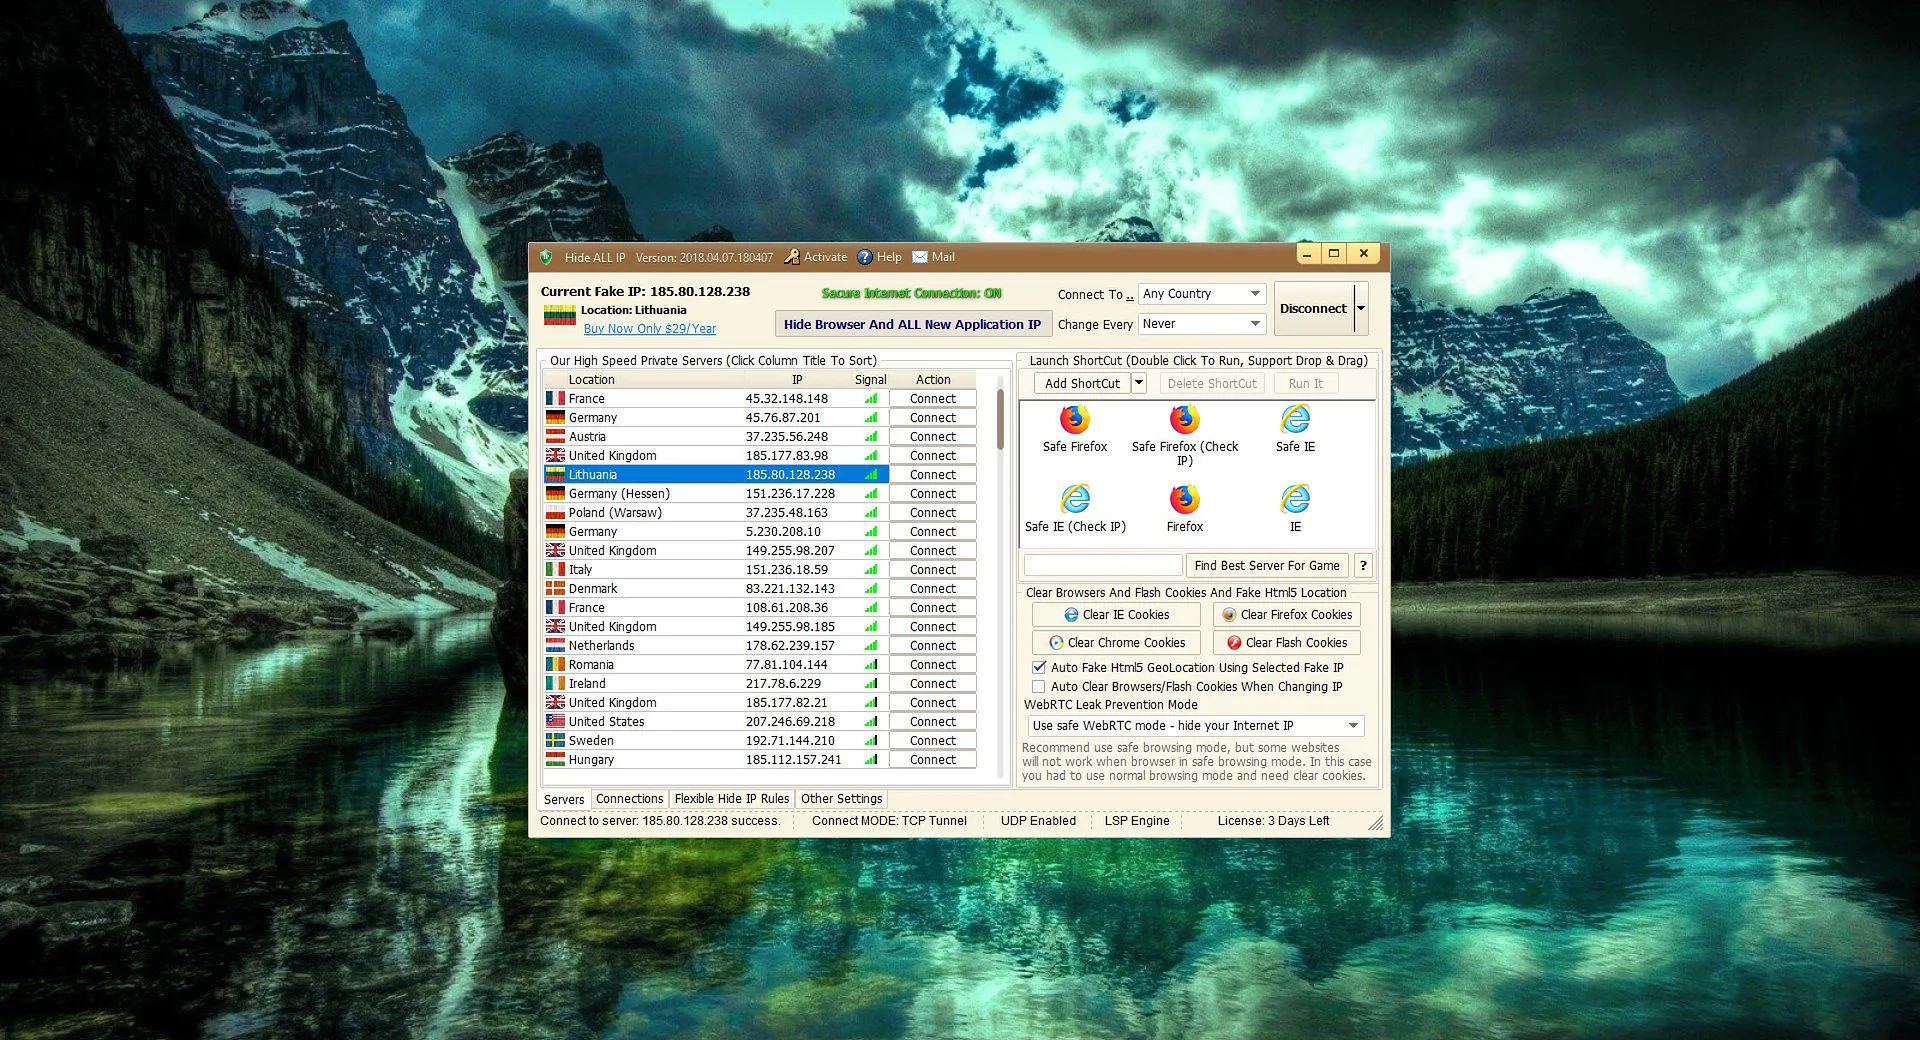Open the WebRTC Leak Prevention mode dropdown
This screenshot has height=1040, width=1920.
point(1195,726)
